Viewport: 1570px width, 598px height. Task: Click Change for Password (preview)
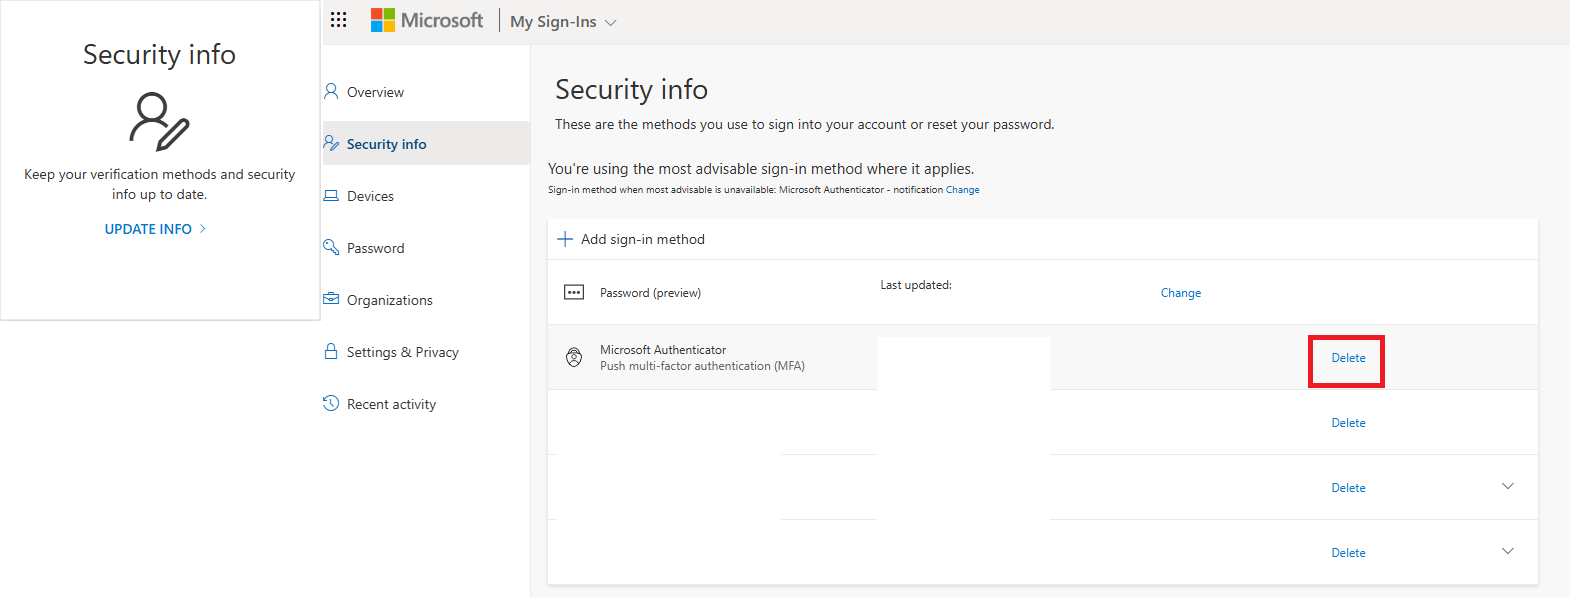click(x=1181, y=293)
